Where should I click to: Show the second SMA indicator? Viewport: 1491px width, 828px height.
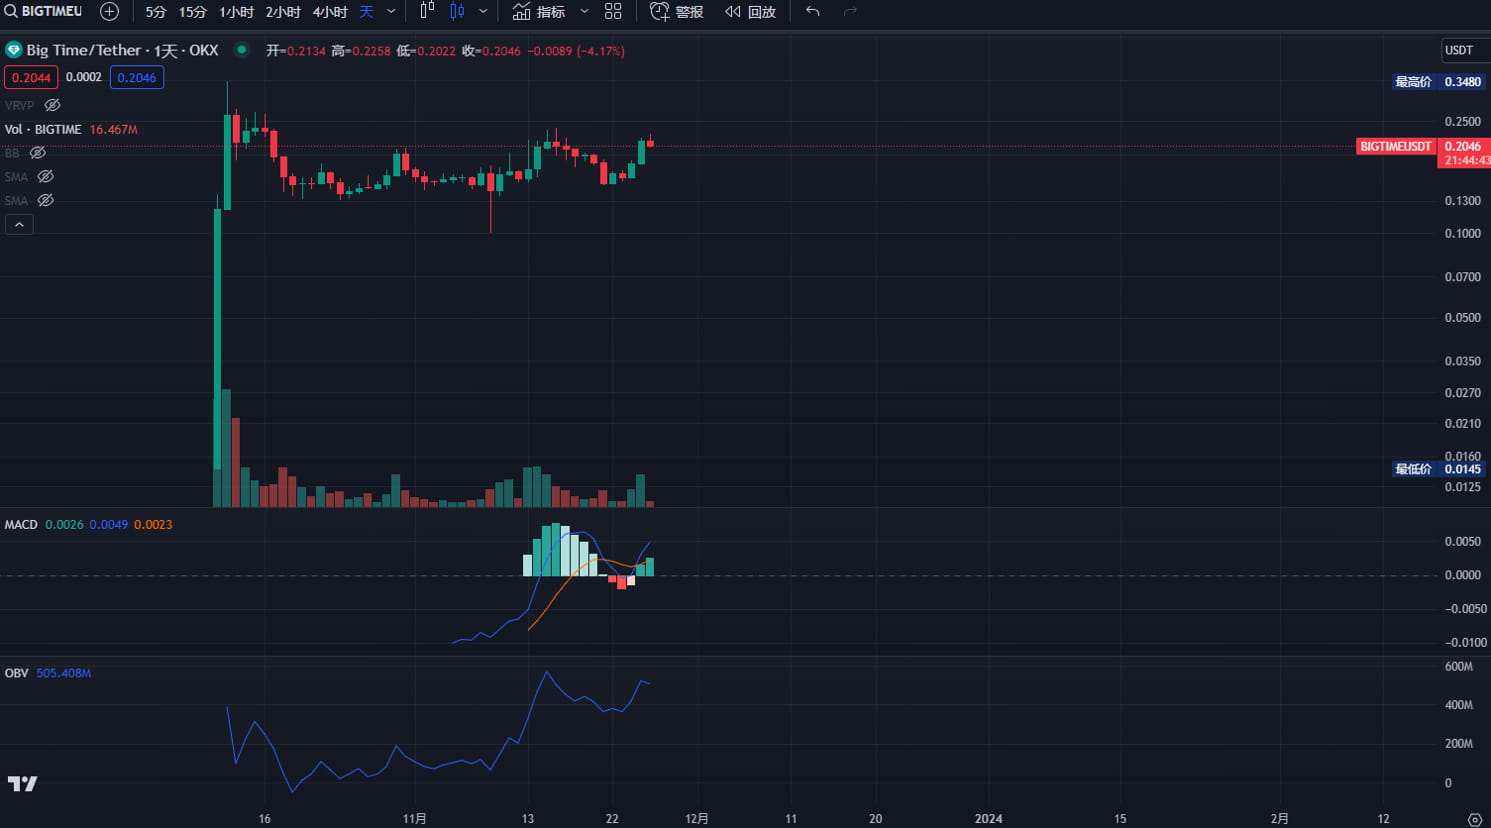click(x=45, y=201)
